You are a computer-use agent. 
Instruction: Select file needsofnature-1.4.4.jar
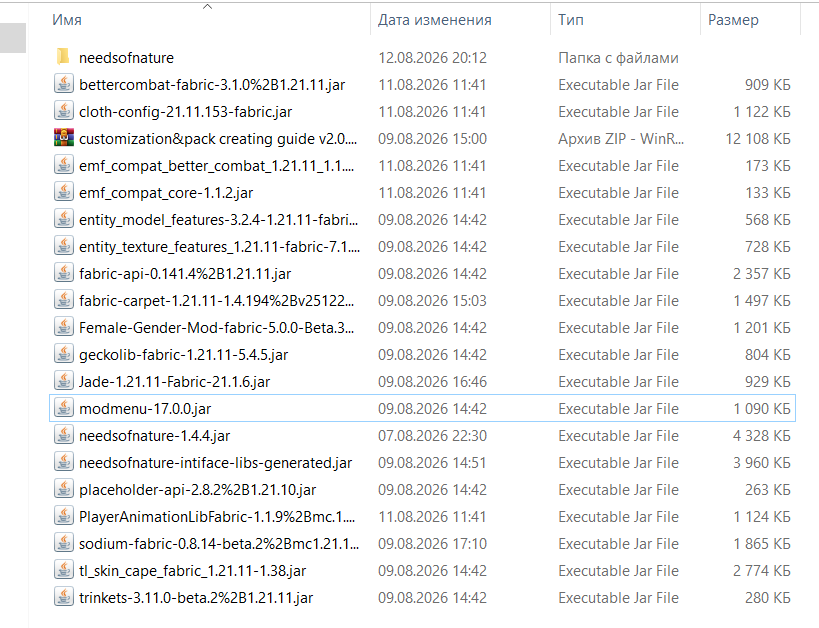[x=154, y=436]
